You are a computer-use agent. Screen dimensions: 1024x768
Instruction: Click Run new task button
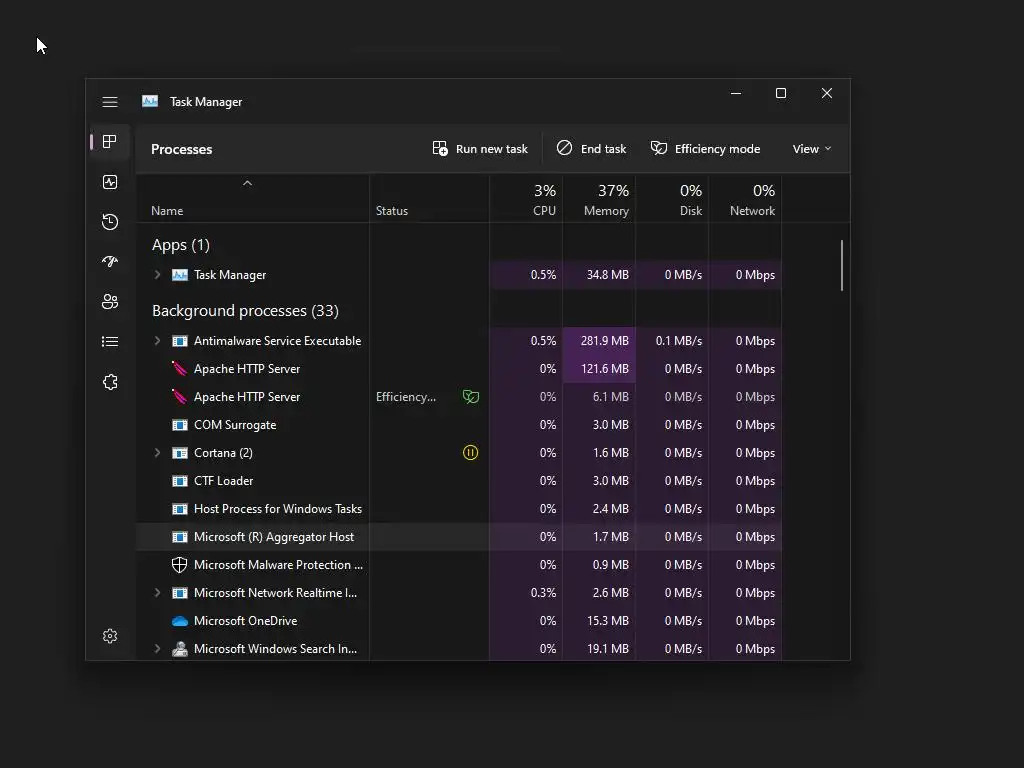coord(480,149)
